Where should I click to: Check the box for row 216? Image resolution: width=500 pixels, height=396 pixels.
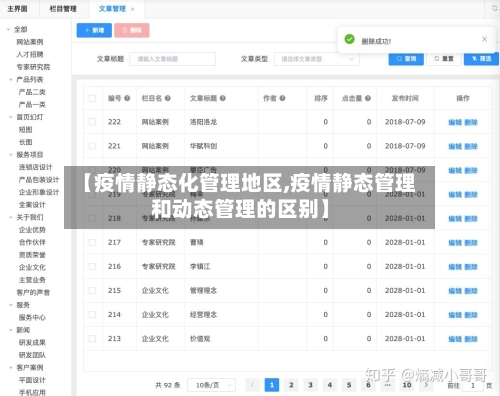(92, 266)
